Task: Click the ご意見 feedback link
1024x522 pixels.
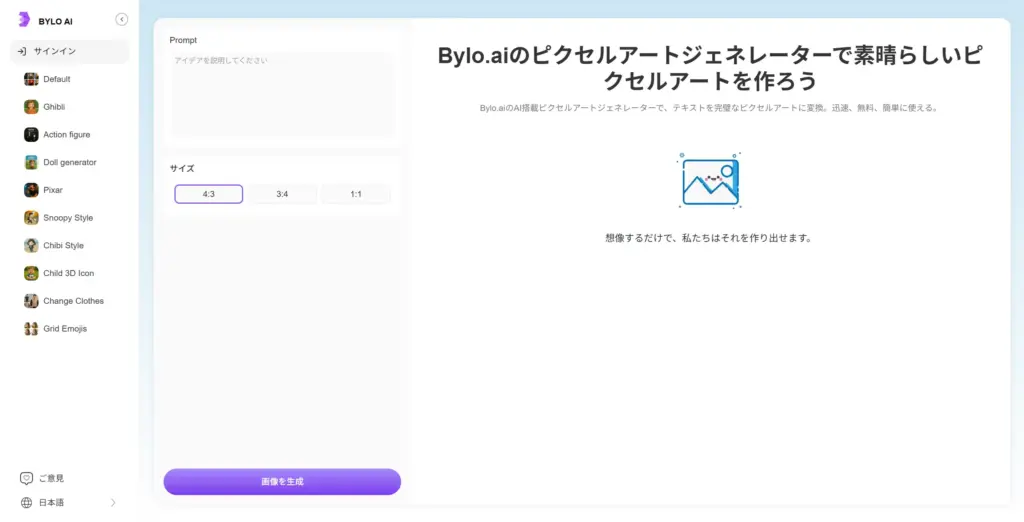Action: click(x=51, y=478)
